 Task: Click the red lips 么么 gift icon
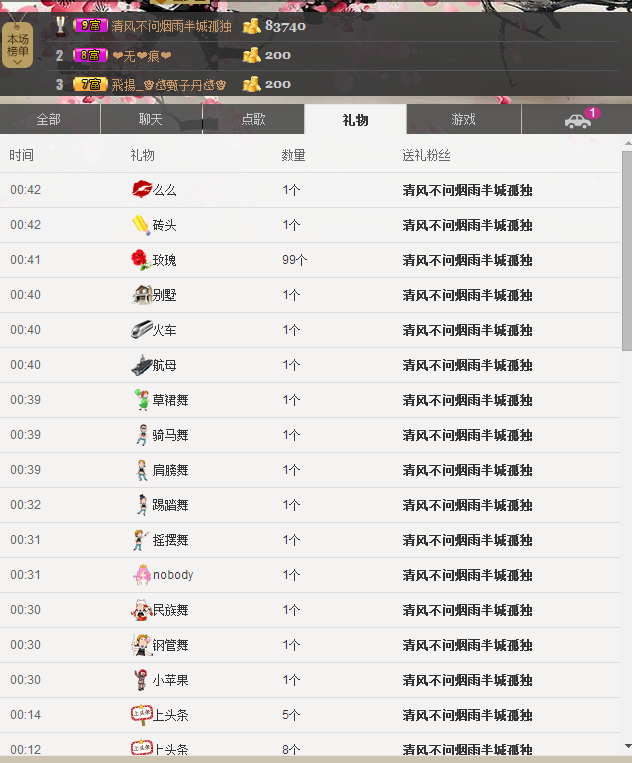pyautogui.click(x=142, y=190)
